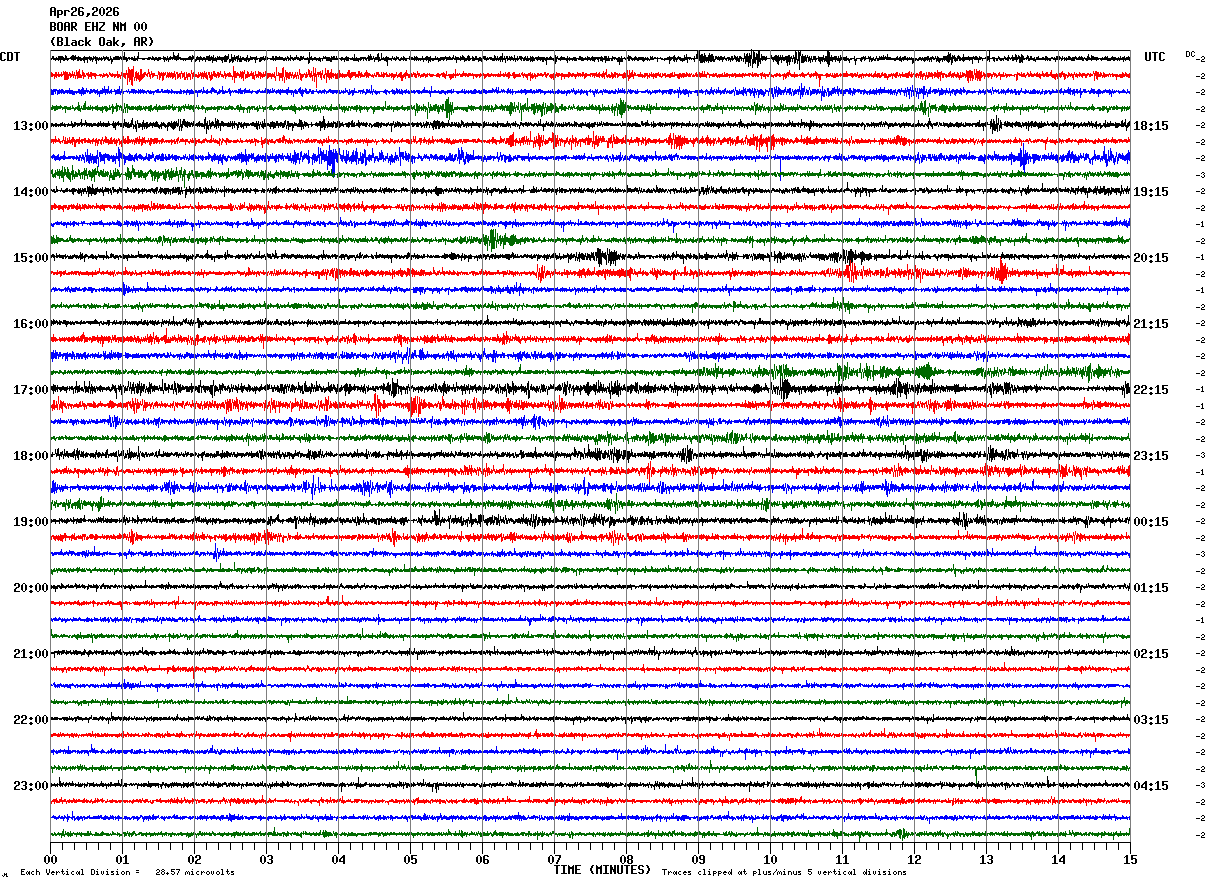Click the location label (Black Oak, AR)
This screenshot has width=1210, height=886.
(x=101, y=42)
